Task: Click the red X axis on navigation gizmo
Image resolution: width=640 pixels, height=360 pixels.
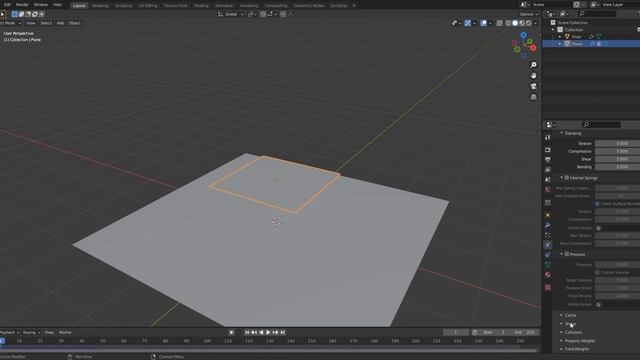Action: (533, 48)
